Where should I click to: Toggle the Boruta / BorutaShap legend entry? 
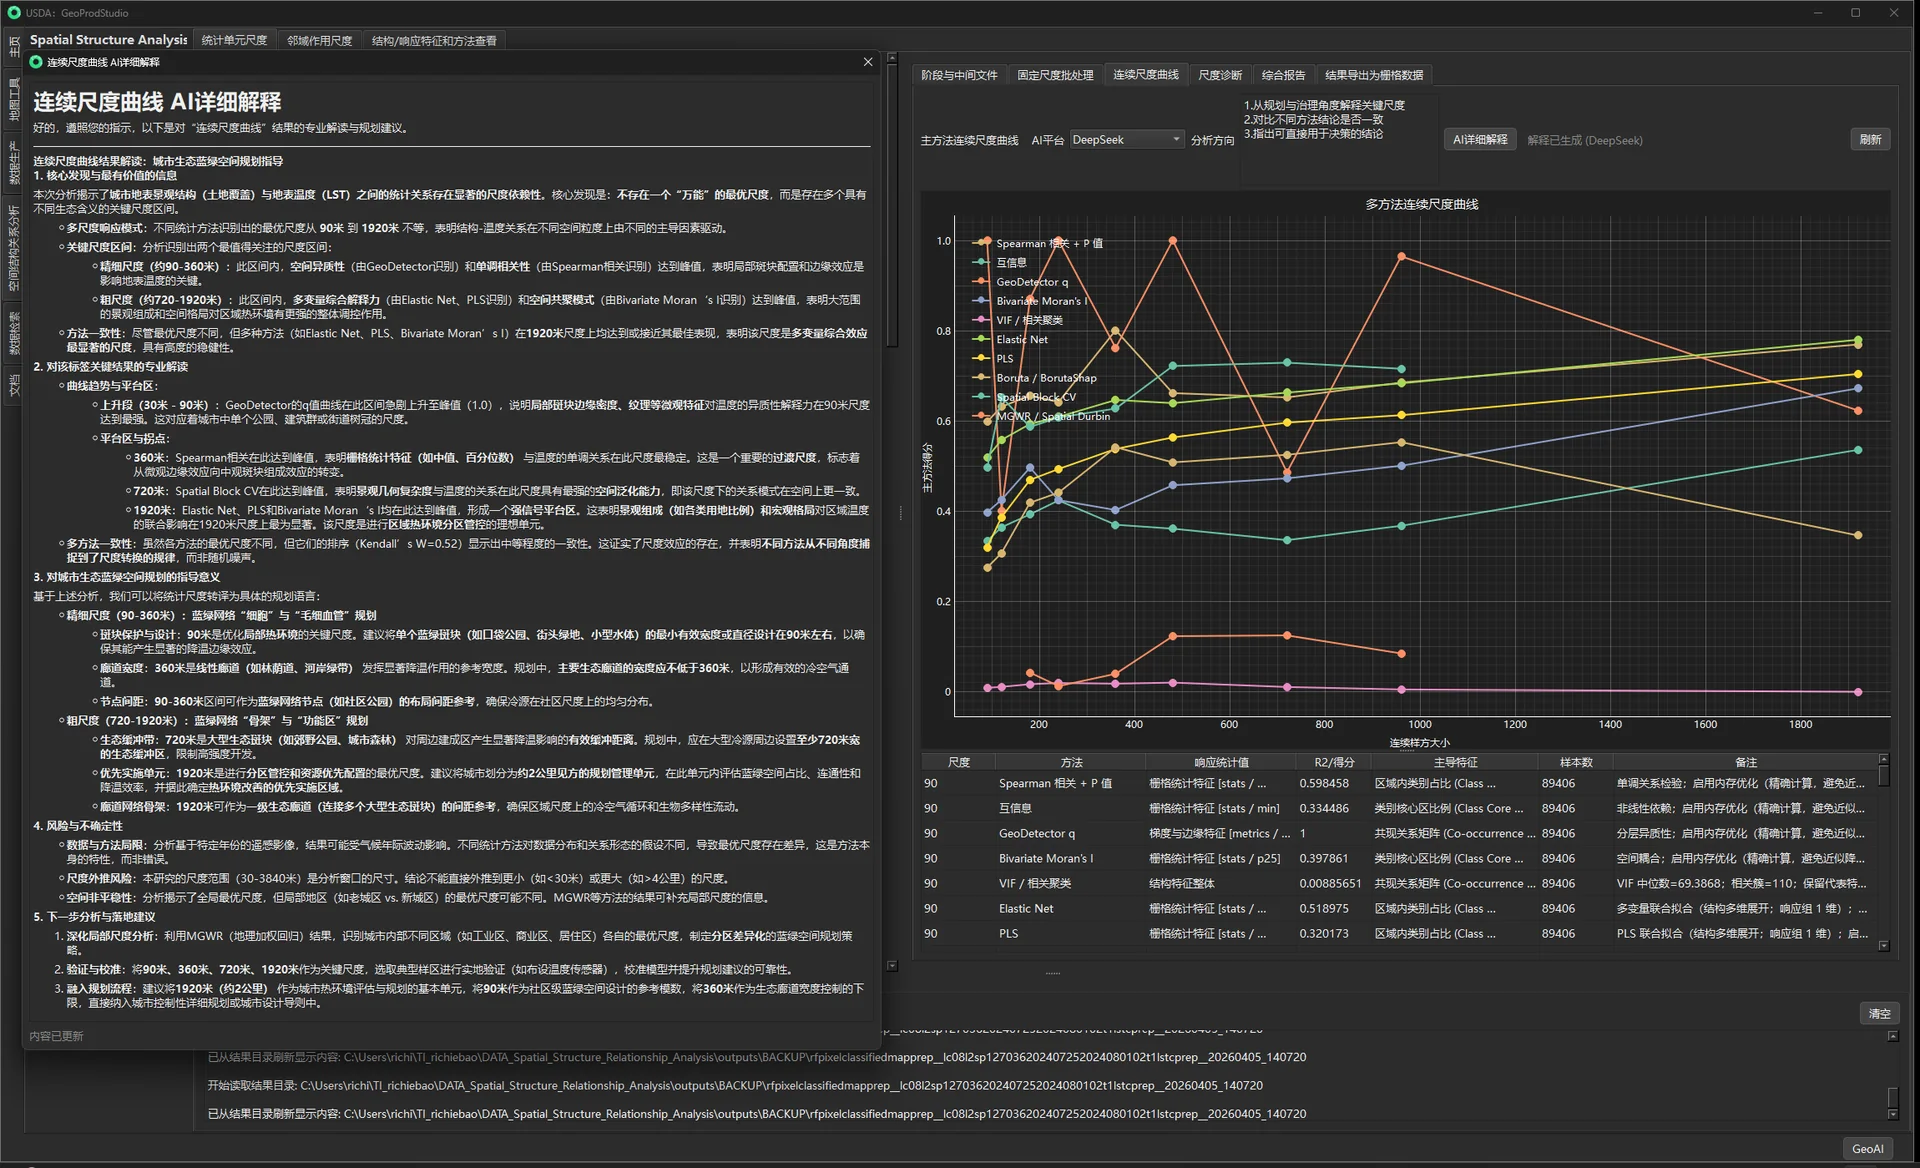1035,378
